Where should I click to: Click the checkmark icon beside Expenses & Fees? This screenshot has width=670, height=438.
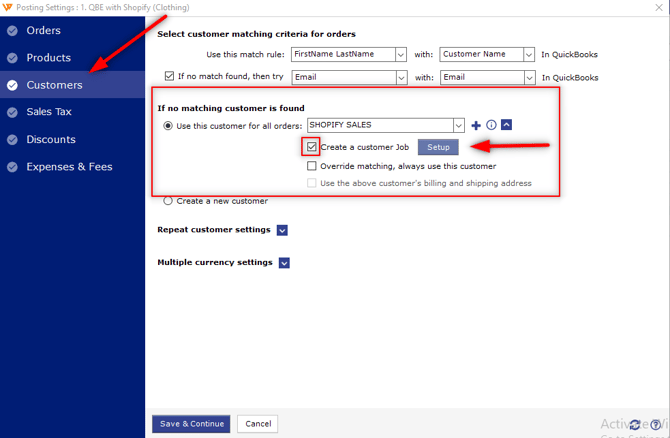point(12,167)
